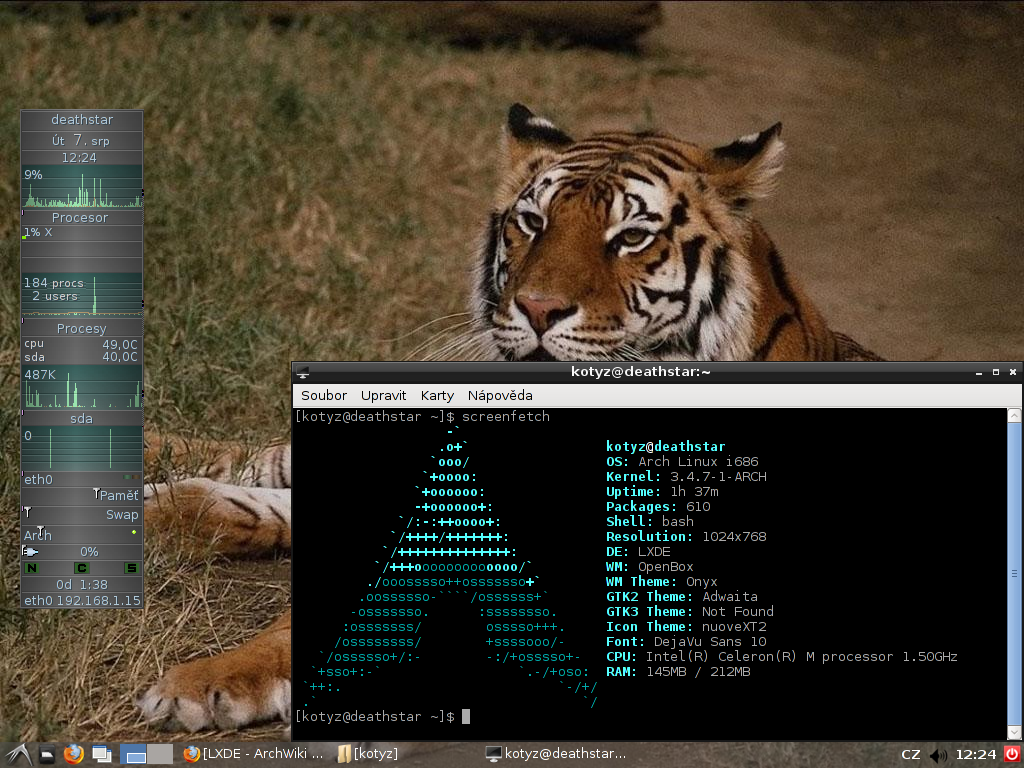Click the 'WM Theme: Onyx' line in terminal
Viewport: 1024px width, 768px height.
click(661, 582)
